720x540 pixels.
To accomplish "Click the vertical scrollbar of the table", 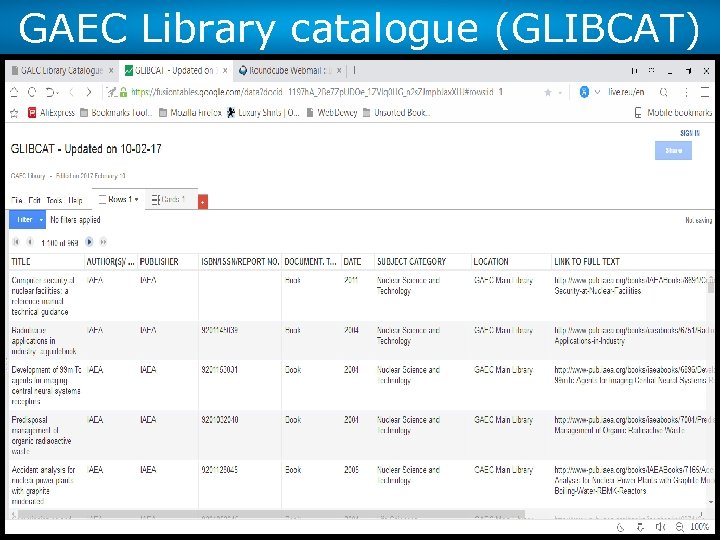I will point(711,287).
